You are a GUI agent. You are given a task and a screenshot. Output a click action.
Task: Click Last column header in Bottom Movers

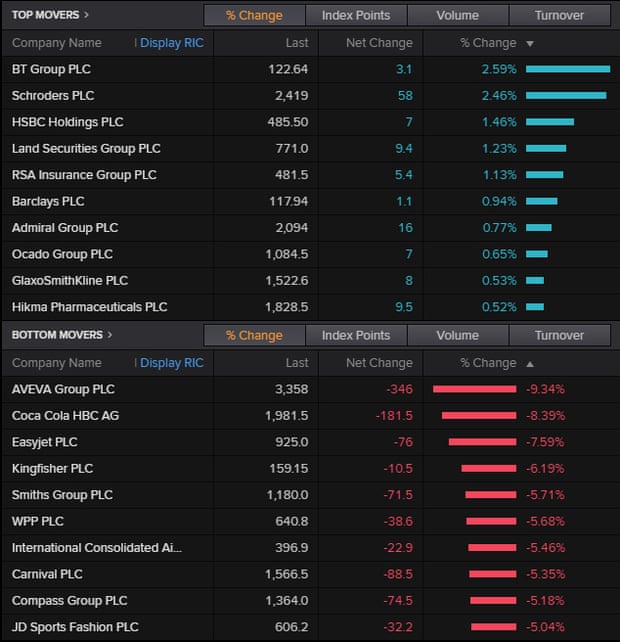pos(297,363)
